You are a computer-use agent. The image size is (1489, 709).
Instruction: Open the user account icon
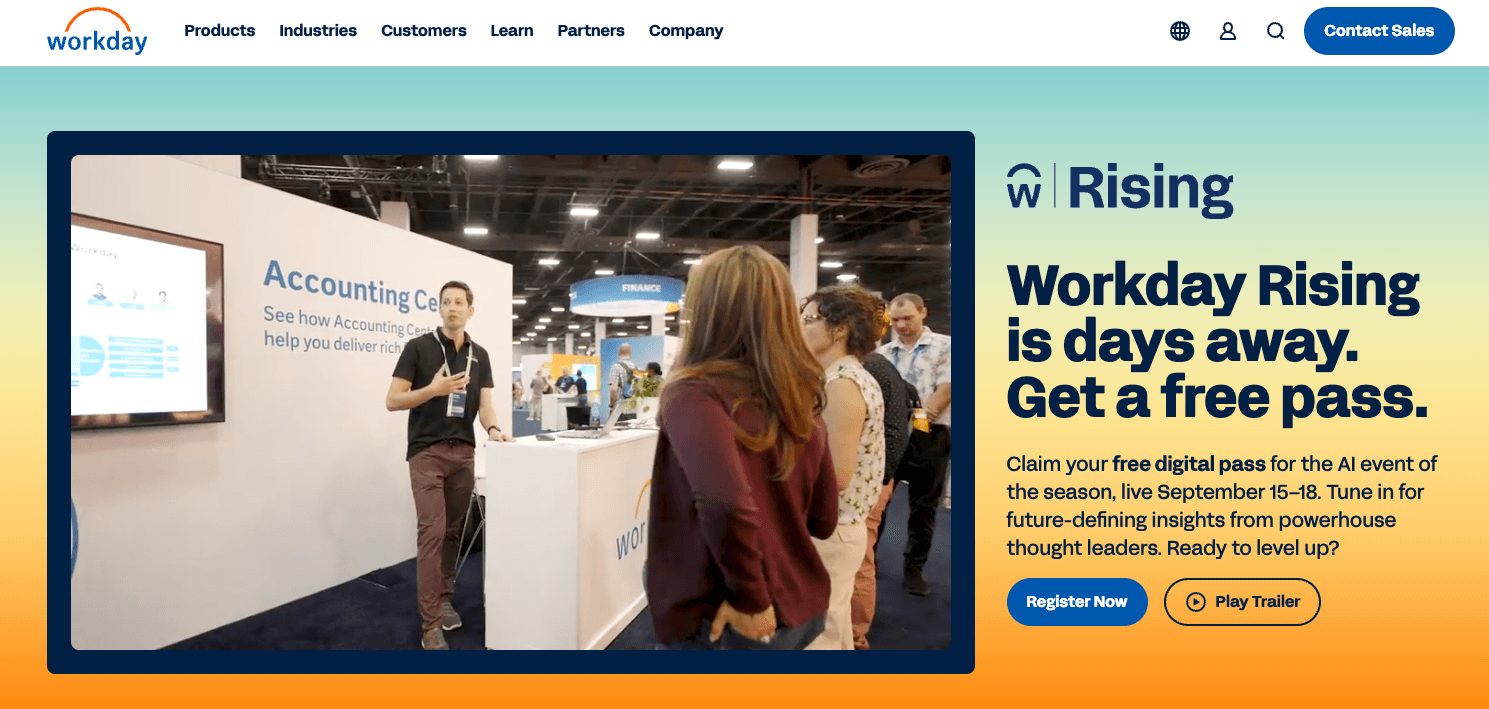point(1228,31)
